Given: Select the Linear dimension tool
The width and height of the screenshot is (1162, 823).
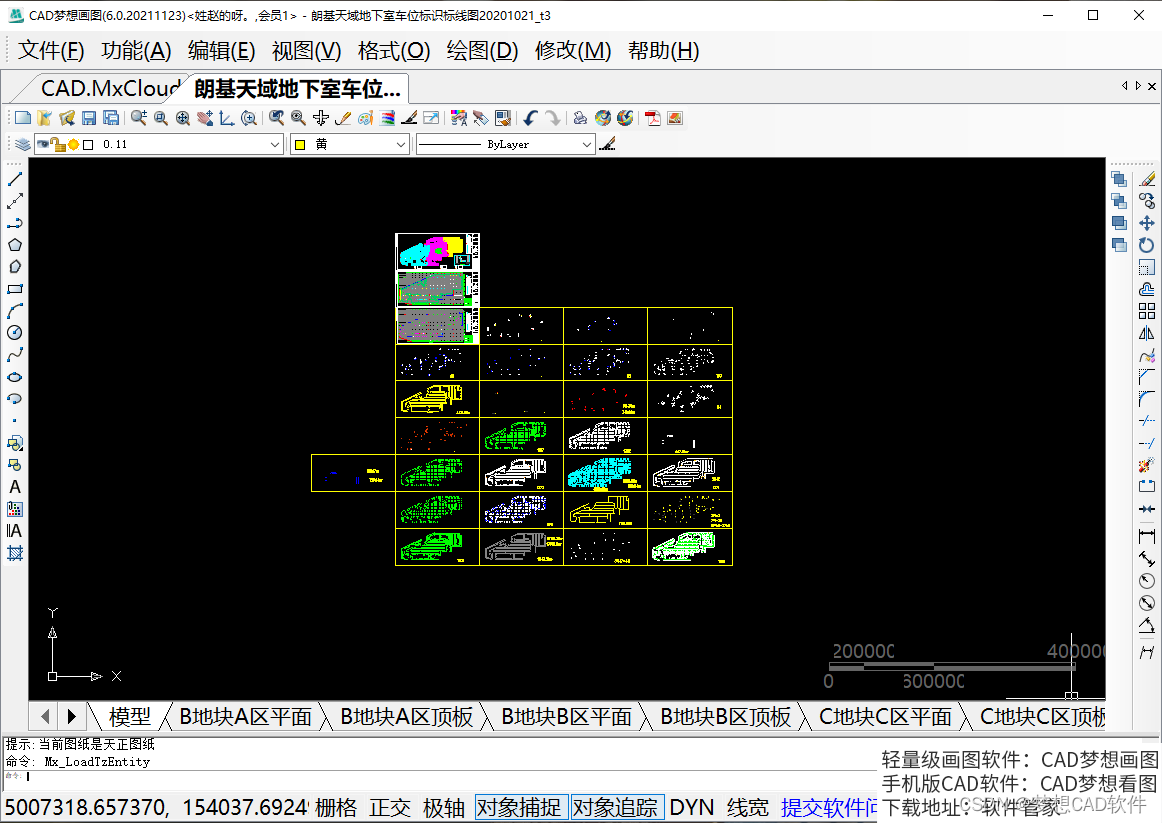Looking at the screenshot, I should tap(1147, 536).
